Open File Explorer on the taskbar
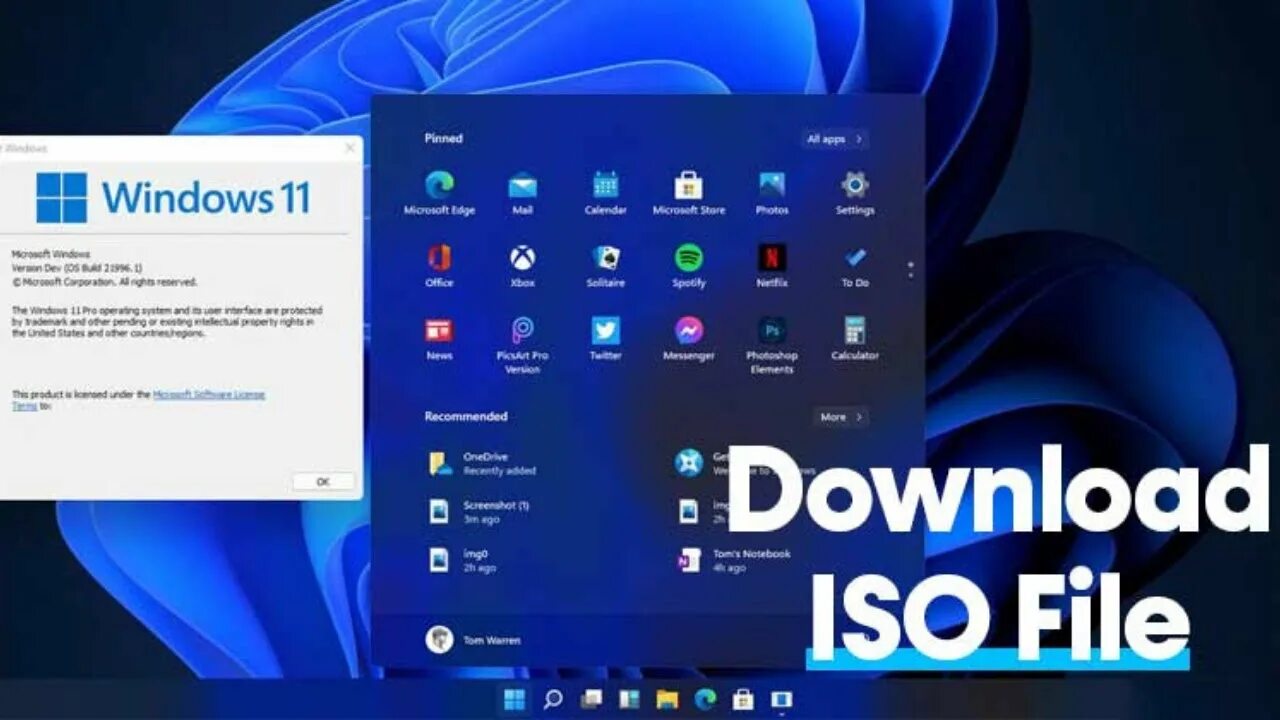 (x=667, y=699)
